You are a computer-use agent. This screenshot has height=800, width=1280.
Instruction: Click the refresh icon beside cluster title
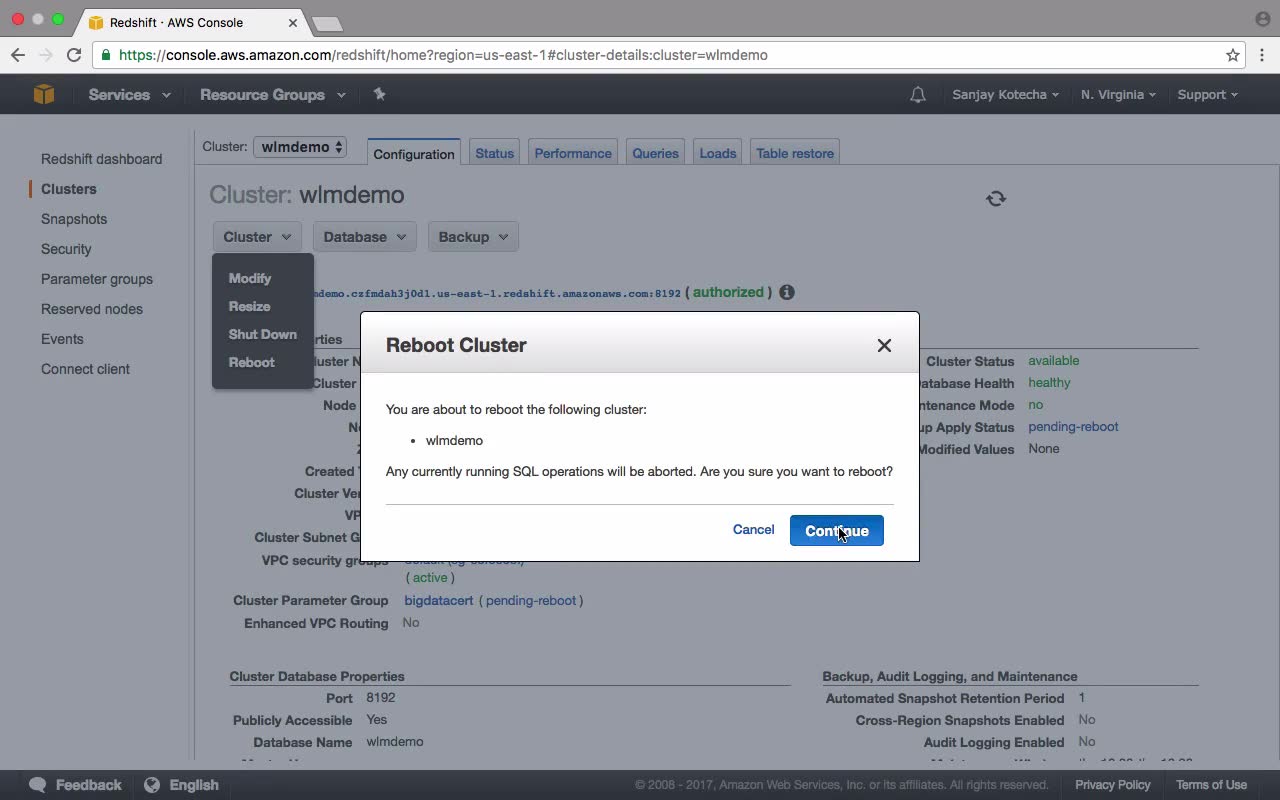996,198
